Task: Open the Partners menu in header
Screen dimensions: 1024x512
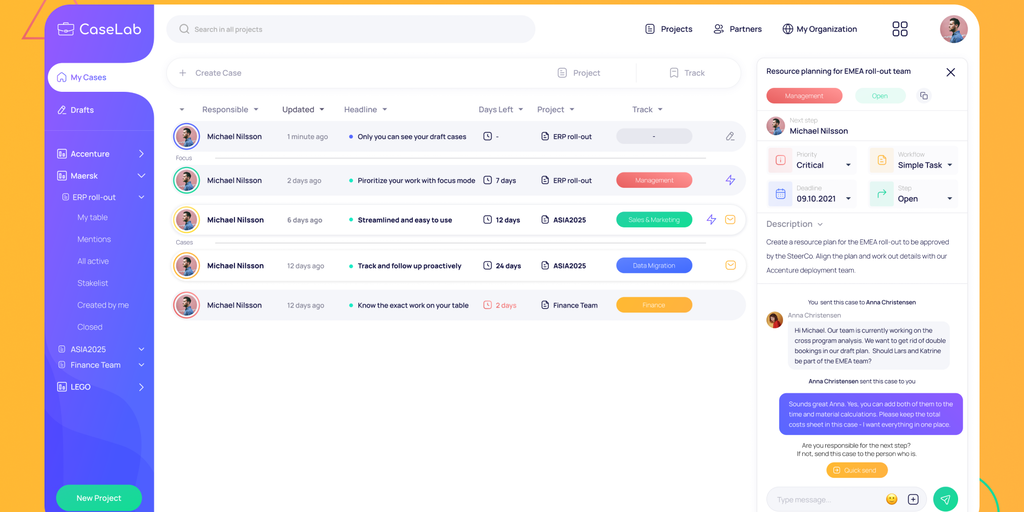Action: (737, 29)
